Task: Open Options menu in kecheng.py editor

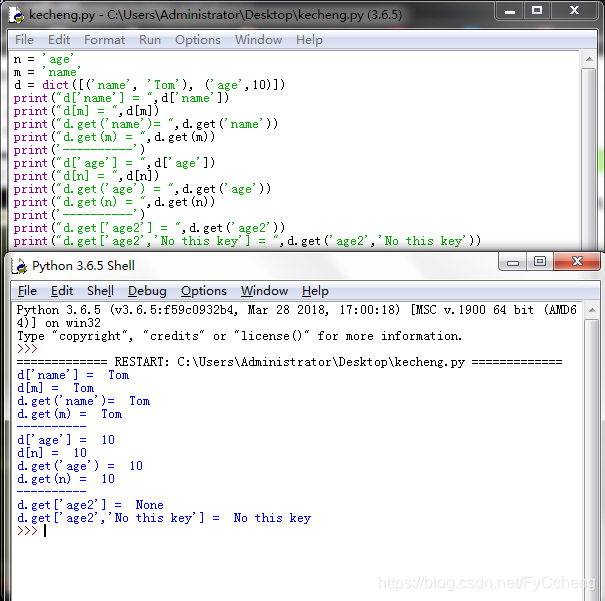Action: (198, 40)
